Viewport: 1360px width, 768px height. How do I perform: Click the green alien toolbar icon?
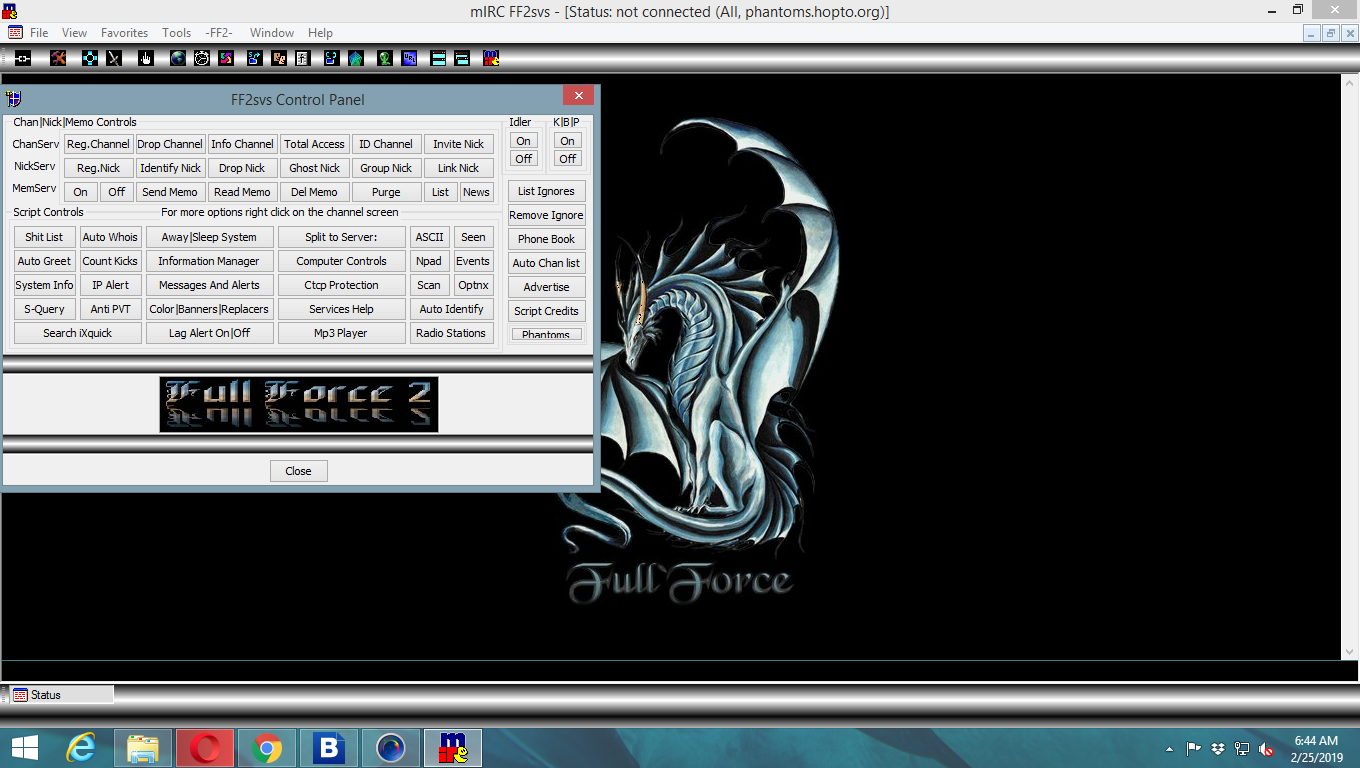(x=385, y=58)
